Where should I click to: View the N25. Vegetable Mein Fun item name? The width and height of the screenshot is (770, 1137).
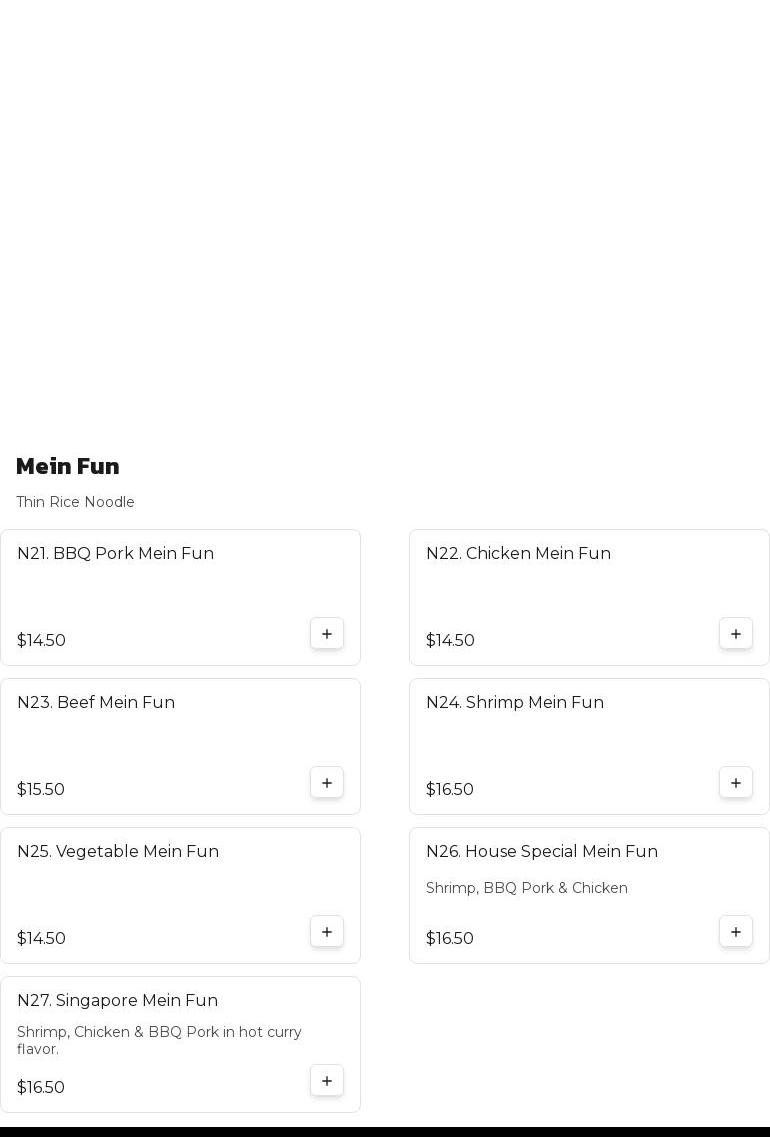(118, 852)
